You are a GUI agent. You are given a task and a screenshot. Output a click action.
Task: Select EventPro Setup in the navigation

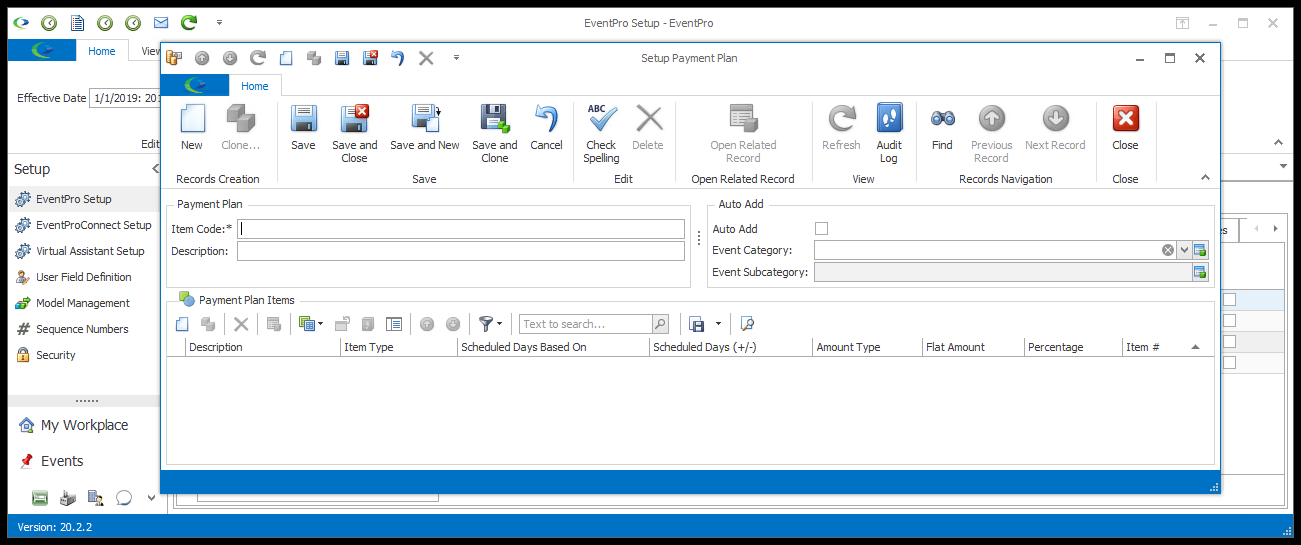tap(85, 199)
